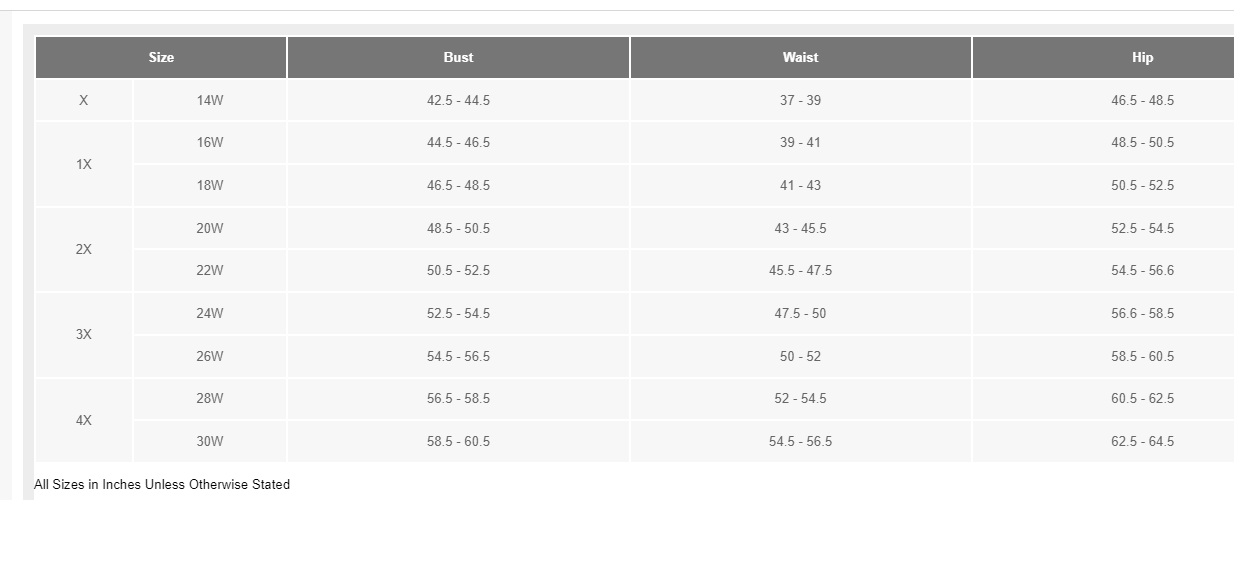Viewport: 1234px width, 563px height.
Task: Select the X size cell
Action: pos(84,100)
